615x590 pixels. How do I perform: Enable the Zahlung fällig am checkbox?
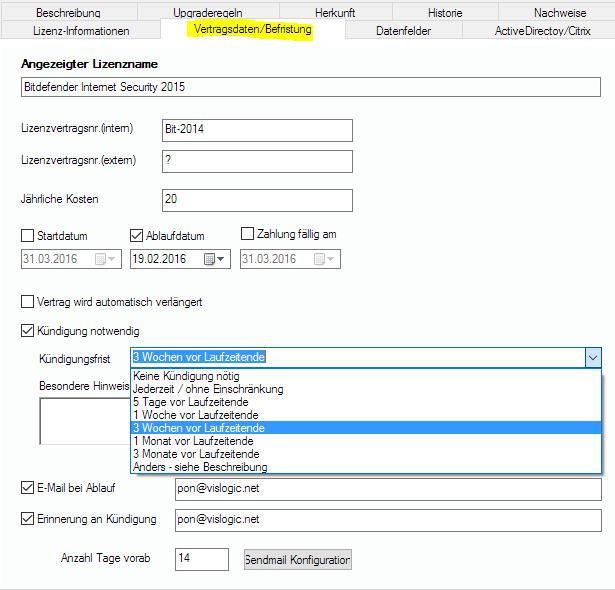pyautogui.click(x=247, y=233)
